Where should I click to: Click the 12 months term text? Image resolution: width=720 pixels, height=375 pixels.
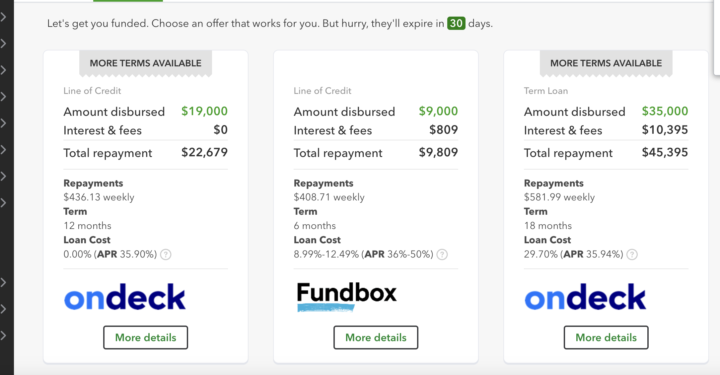[x=87, y=226]
